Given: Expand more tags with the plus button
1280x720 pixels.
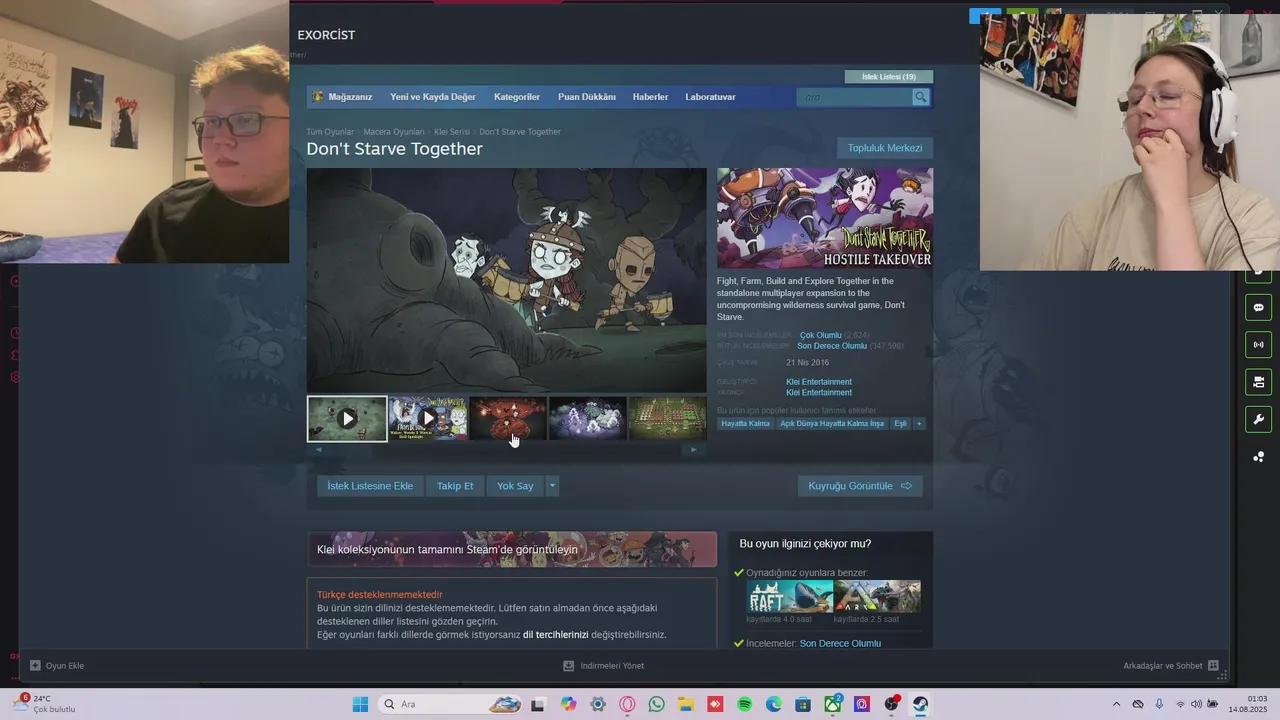Looking at the screenshot, I should tap(919, 424).
